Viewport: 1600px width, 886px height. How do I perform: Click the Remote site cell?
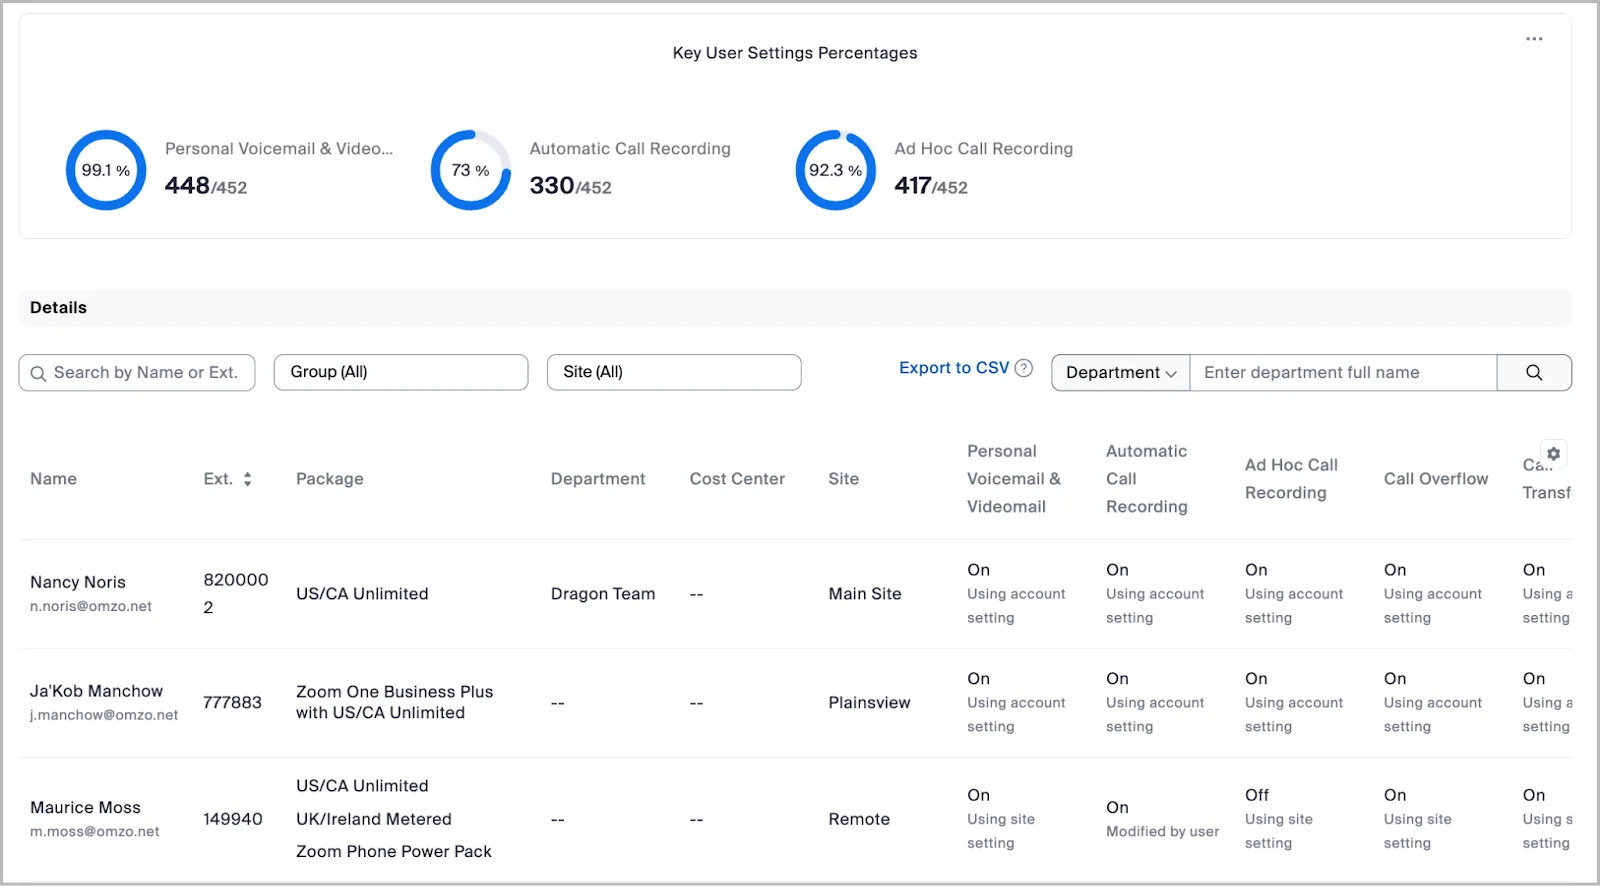859,819
